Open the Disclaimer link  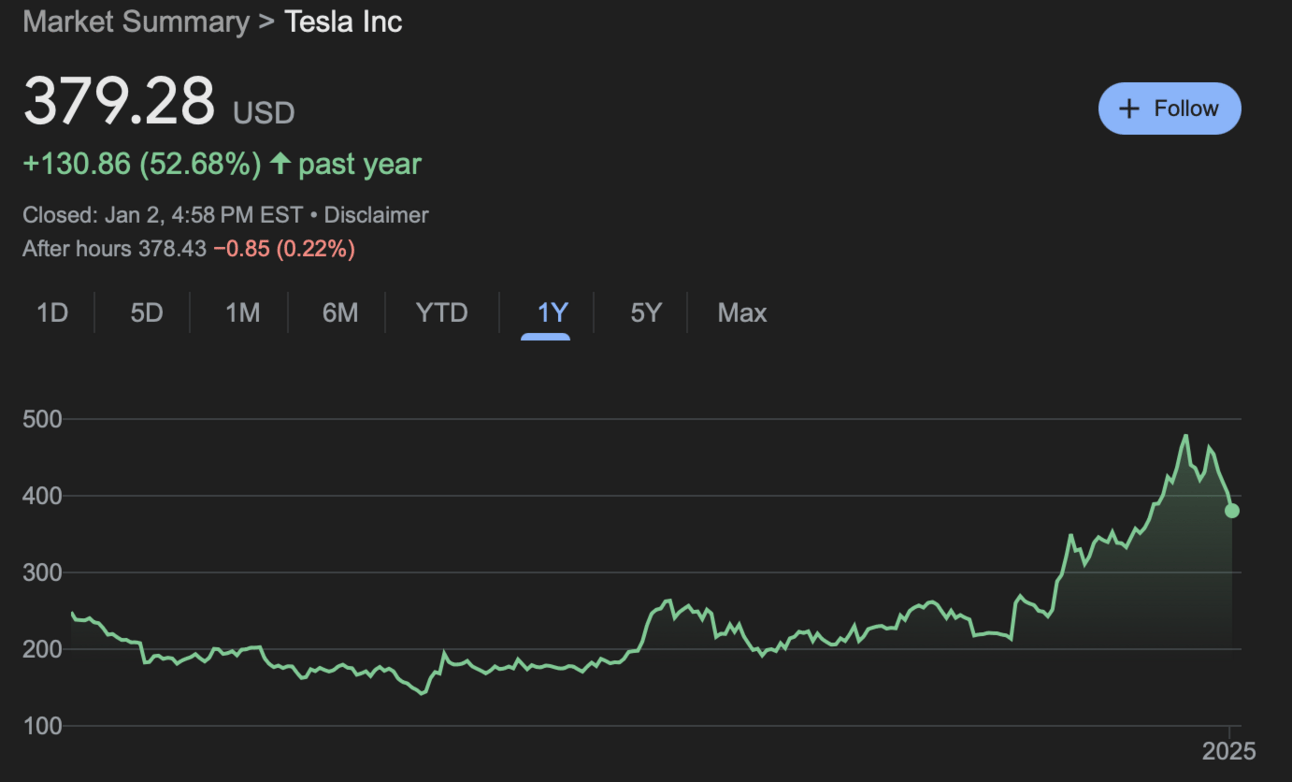(376, 215)
